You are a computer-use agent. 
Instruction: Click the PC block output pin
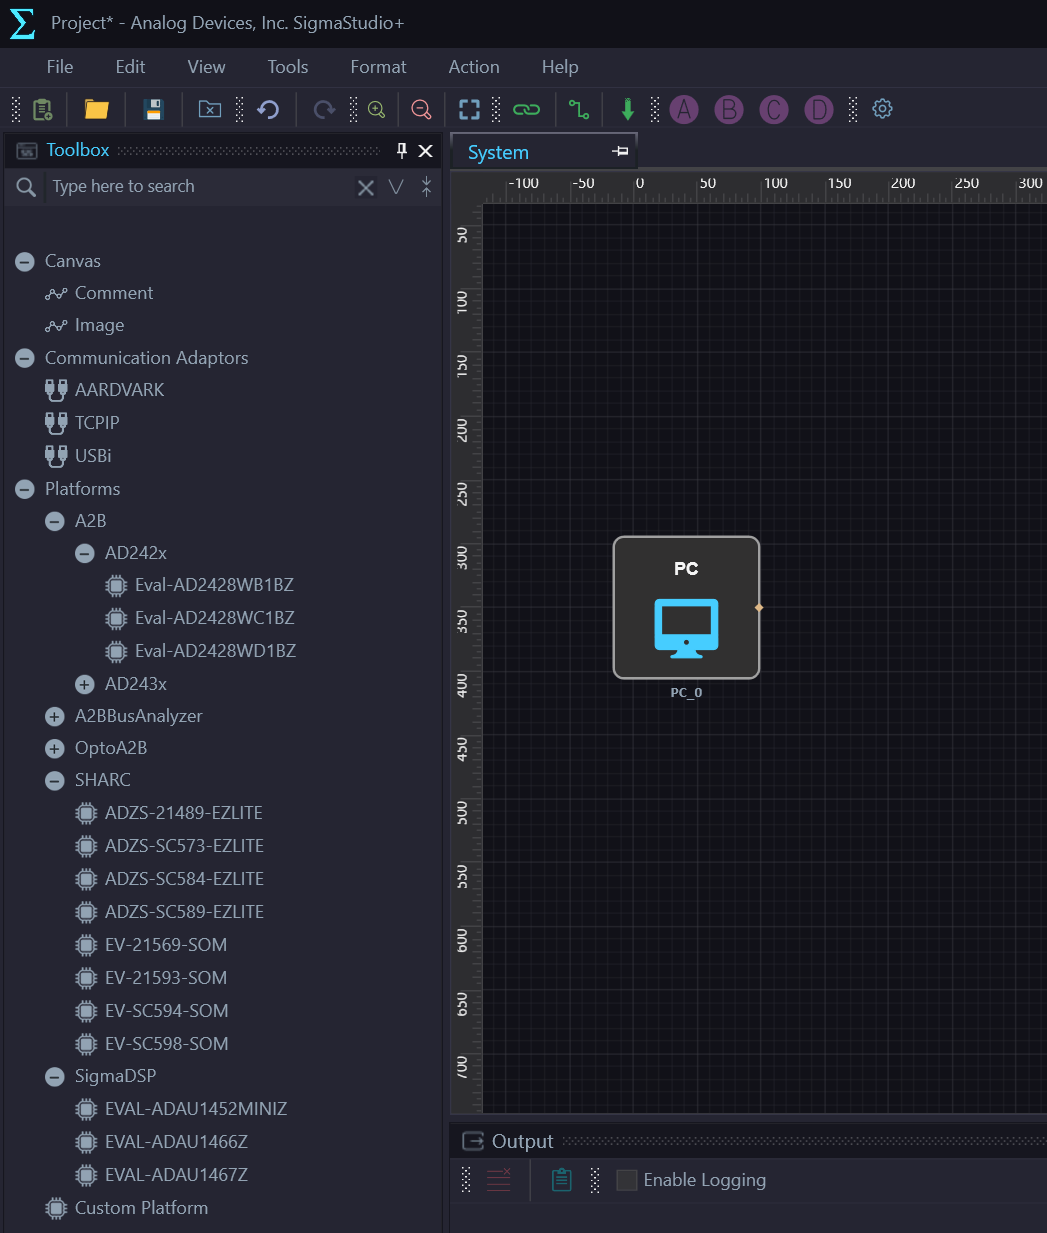(x=759, y=608)
